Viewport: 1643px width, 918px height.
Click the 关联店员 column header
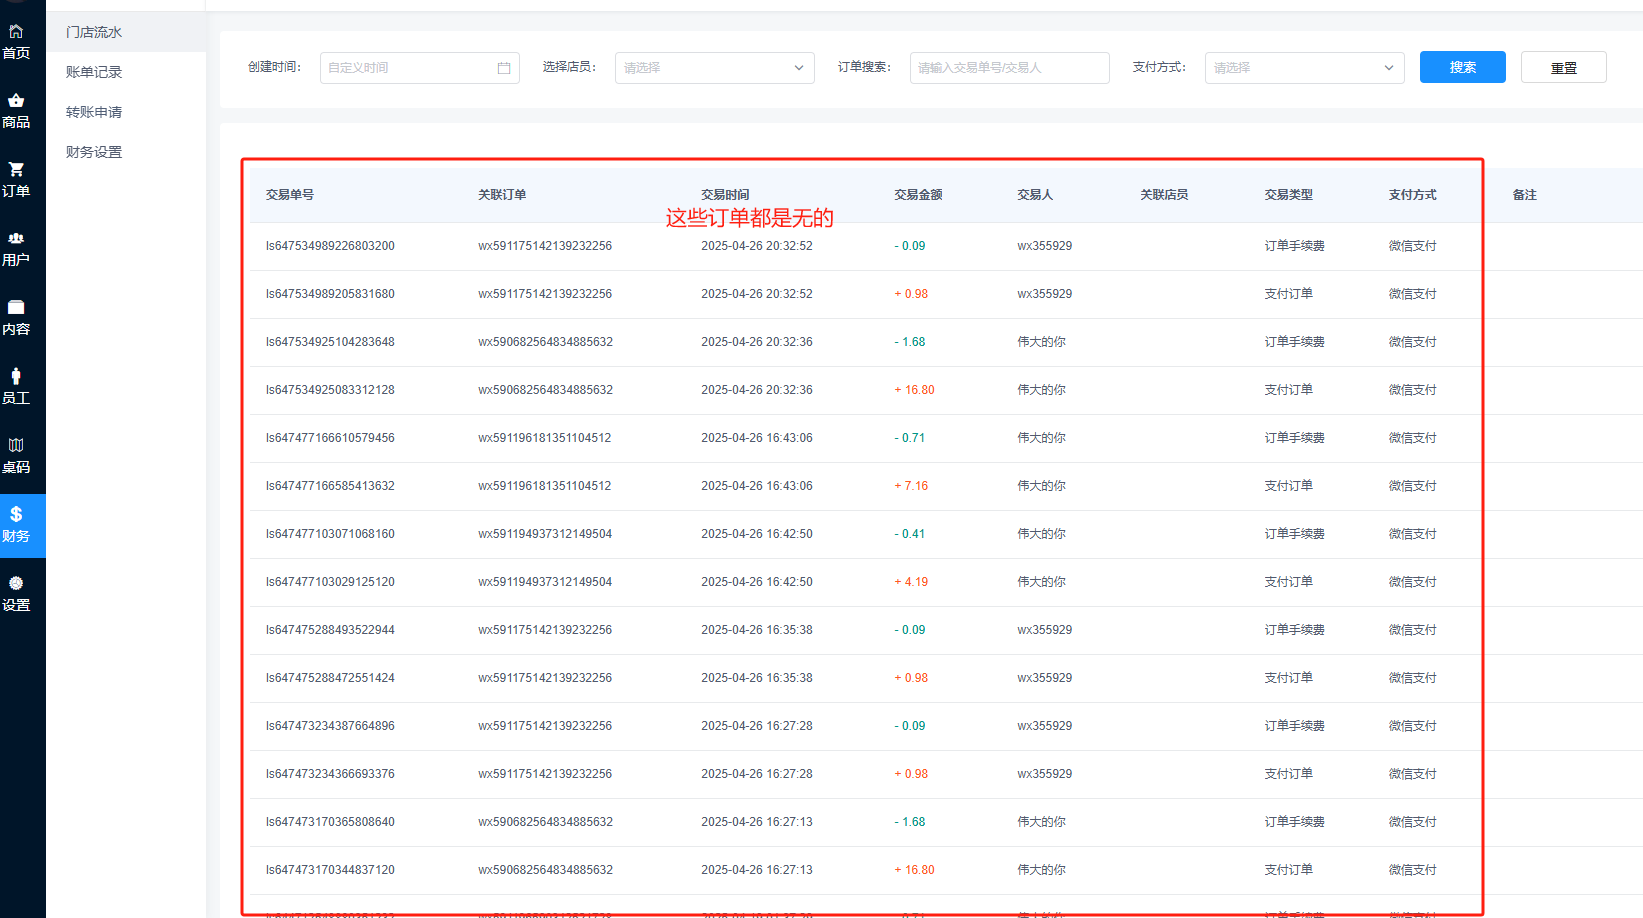1164,195
